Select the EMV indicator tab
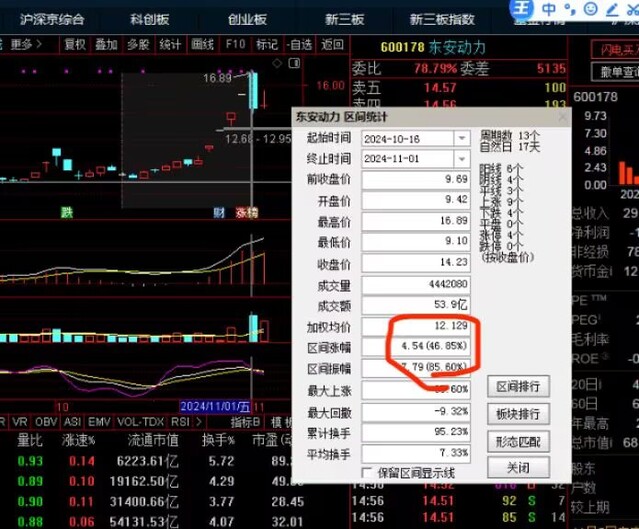This screenshot has width=639, height=529. [x=99, y=422]
